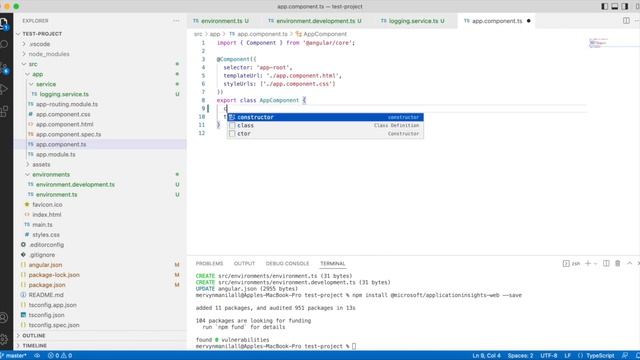Open app.module.ts file
Image resolution: width=640 pixels, height=360 pixels.
(x=100, y=154)
